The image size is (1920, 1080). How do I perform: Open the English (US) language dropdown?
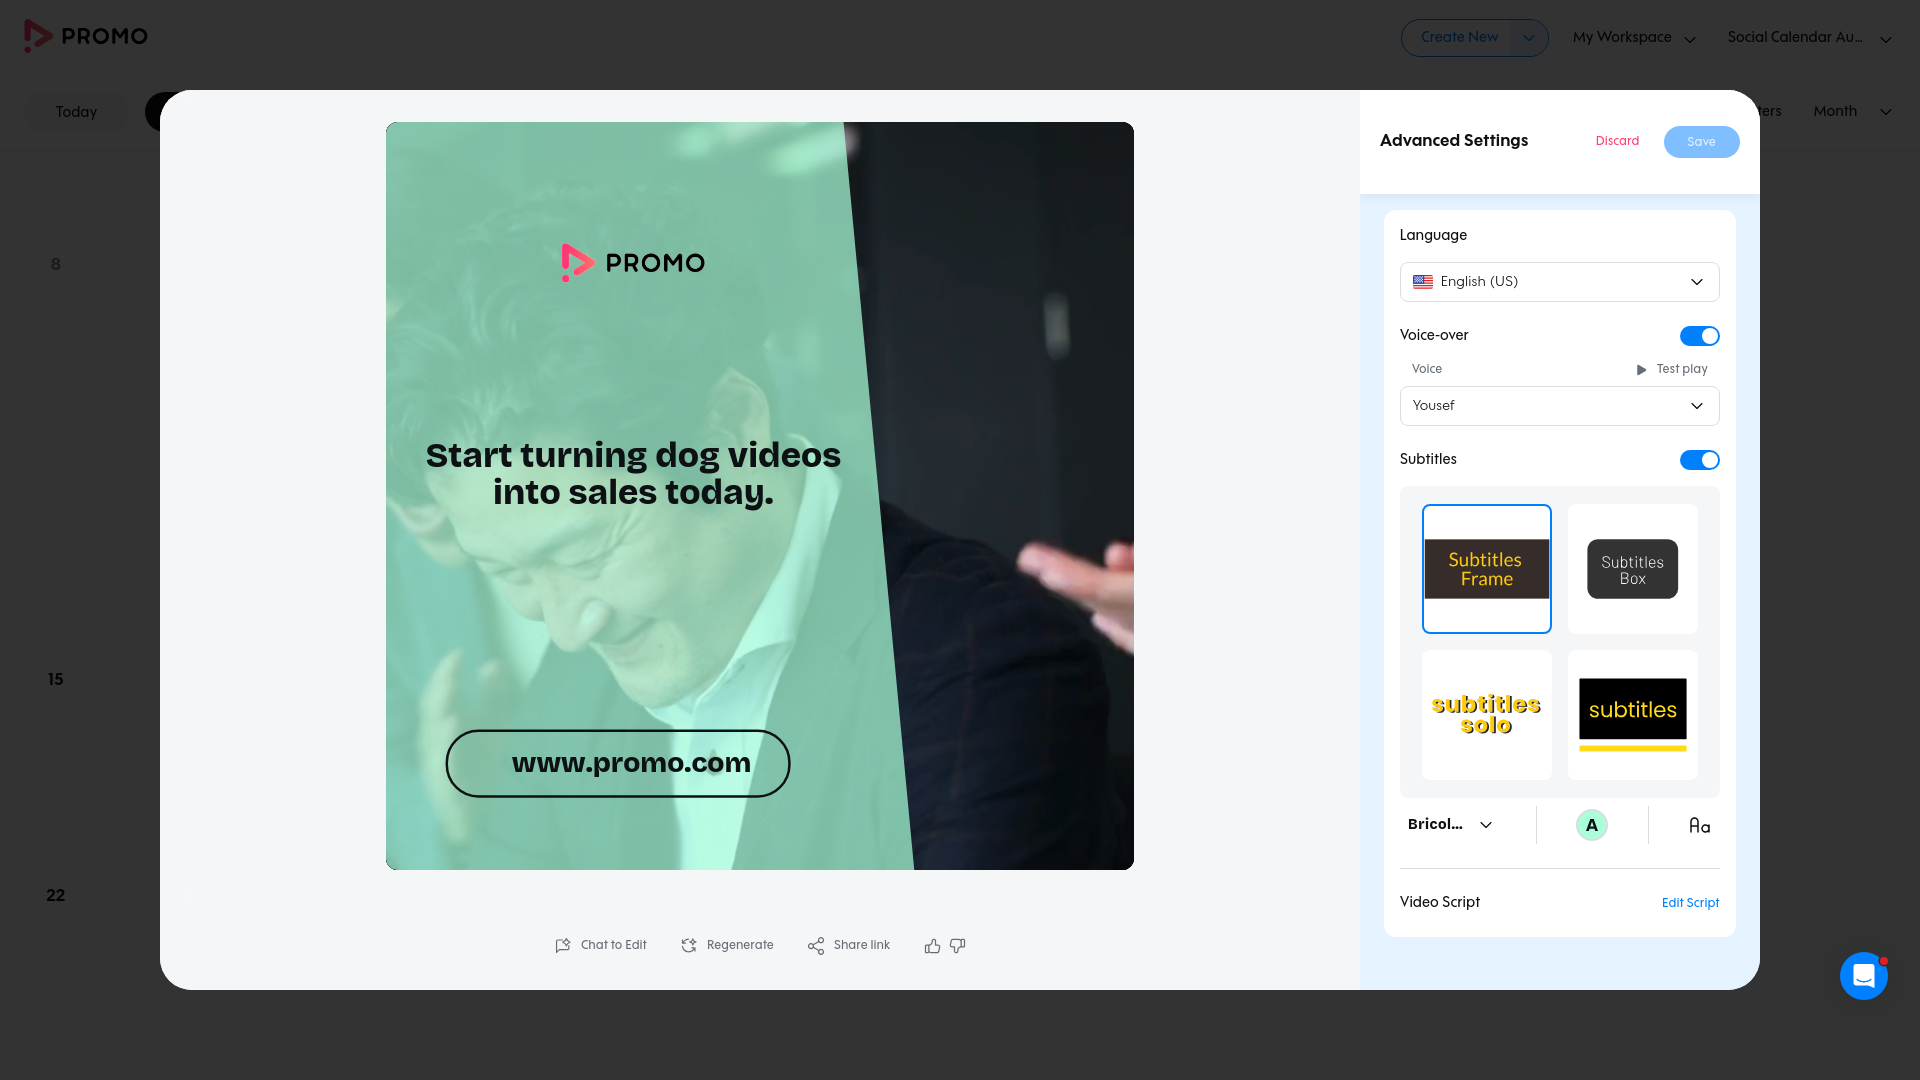1559,282
